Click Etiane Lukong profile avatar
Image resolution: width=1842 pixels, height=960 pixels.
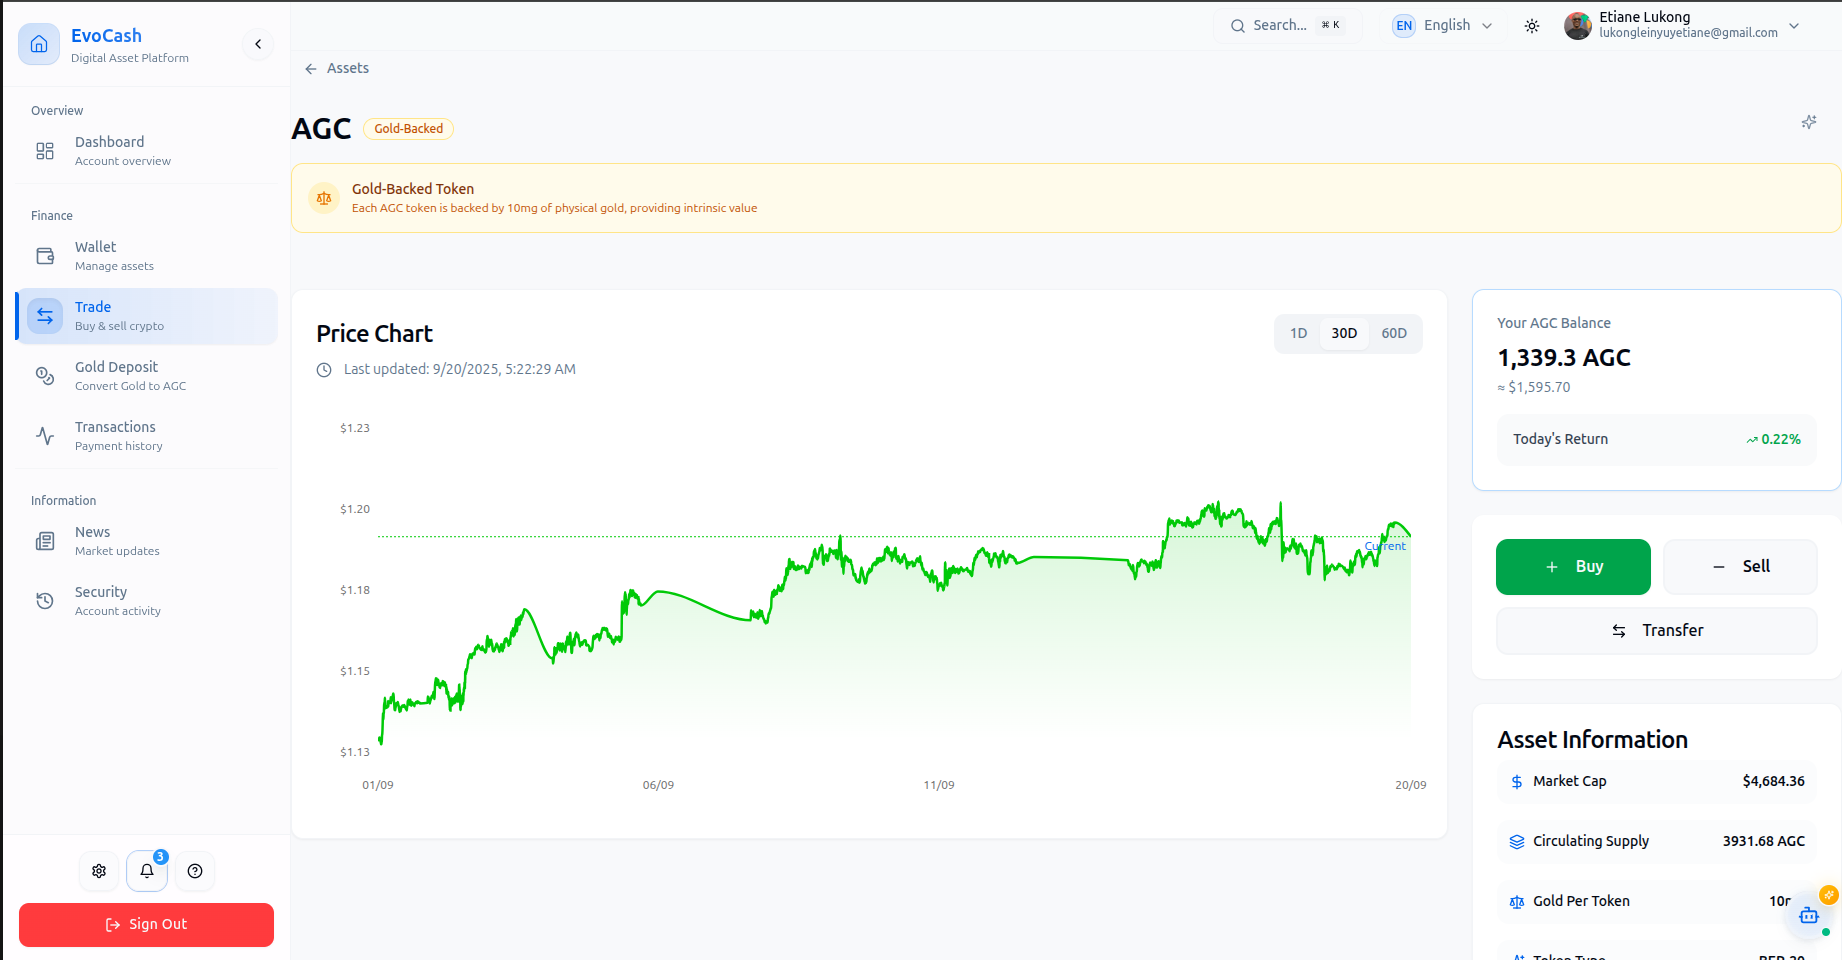(1578, 26)
